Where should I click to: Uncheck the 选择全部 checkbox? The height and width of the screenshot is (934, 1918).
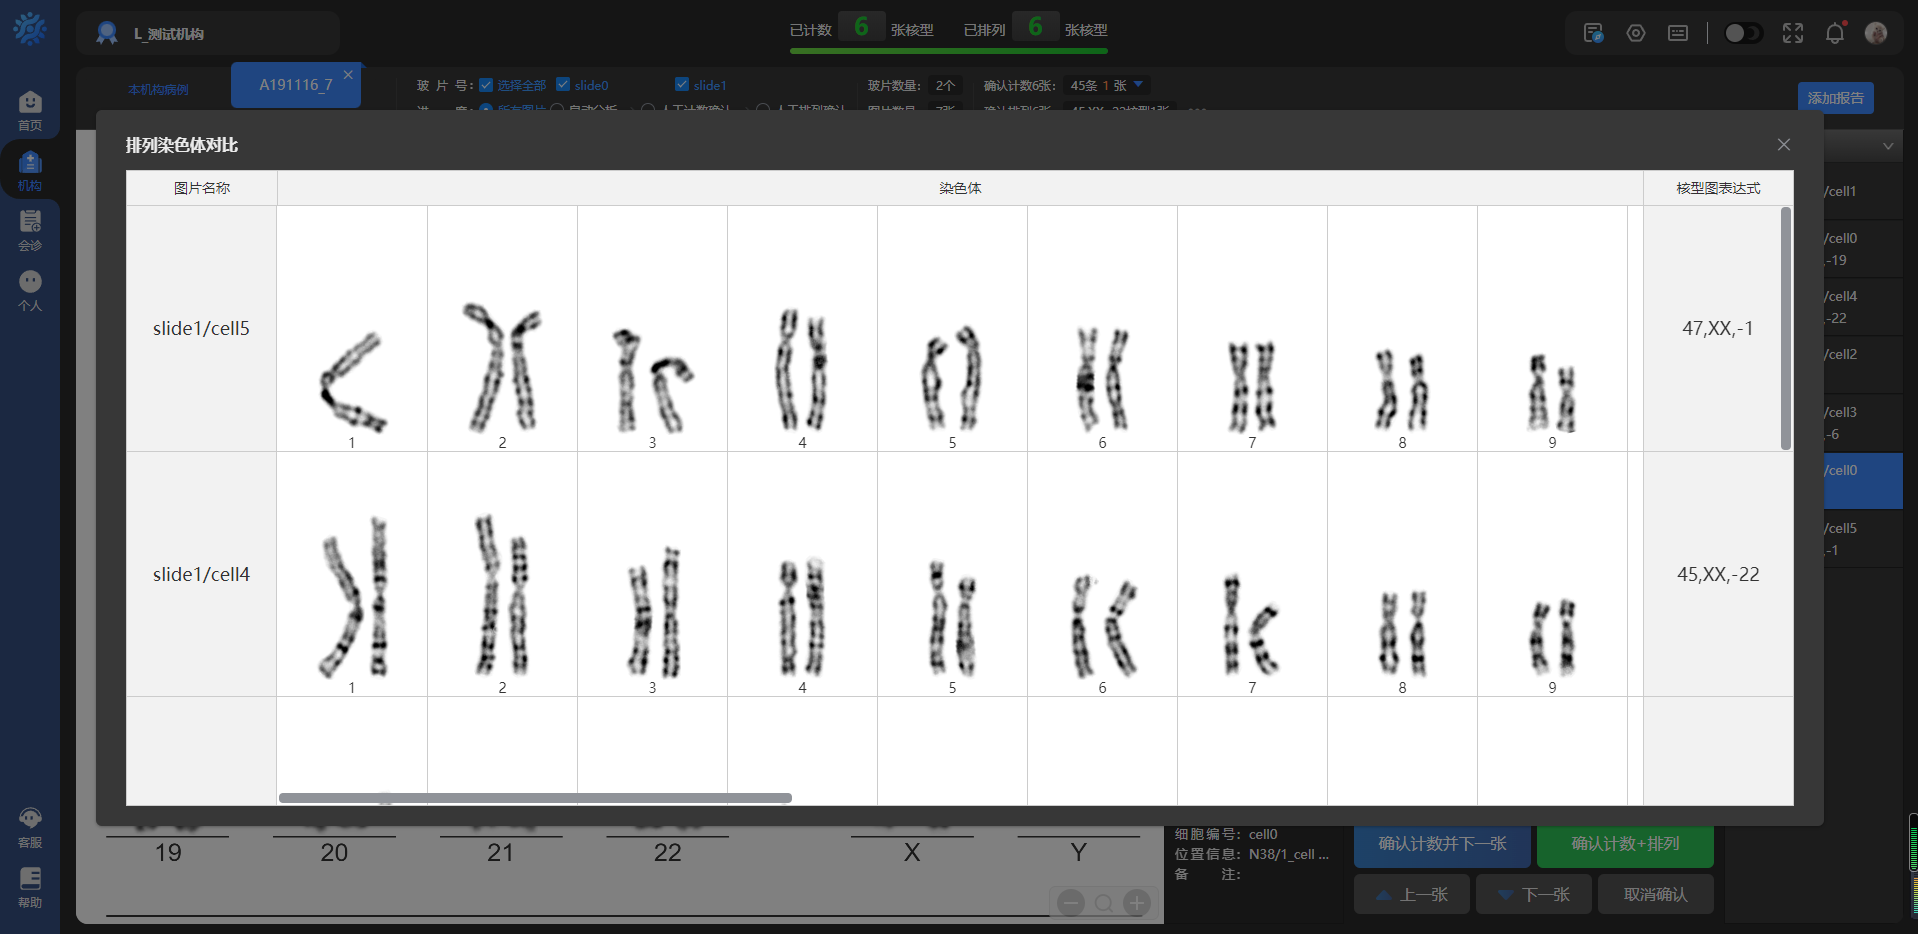pyautogui.click(x=486, y=85)
